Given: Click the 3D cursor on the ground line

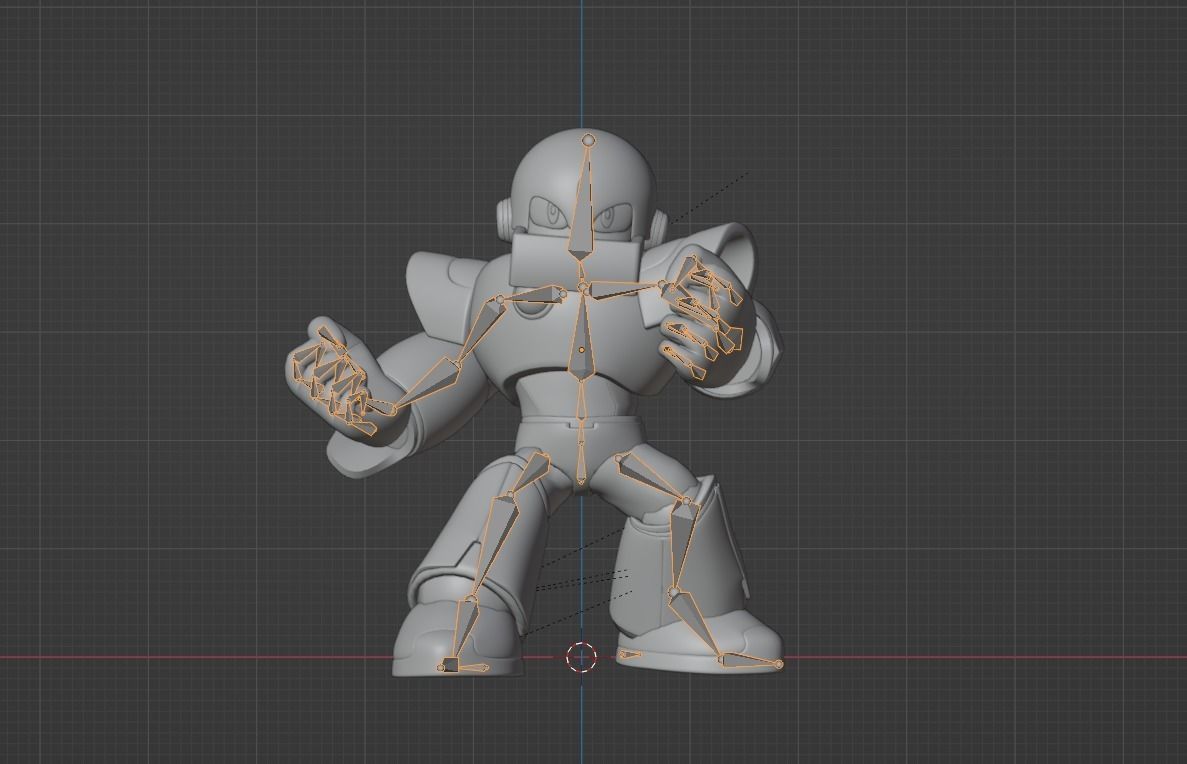Looking at the screenshot, I should pyautogui.click(x=581, y=656).
